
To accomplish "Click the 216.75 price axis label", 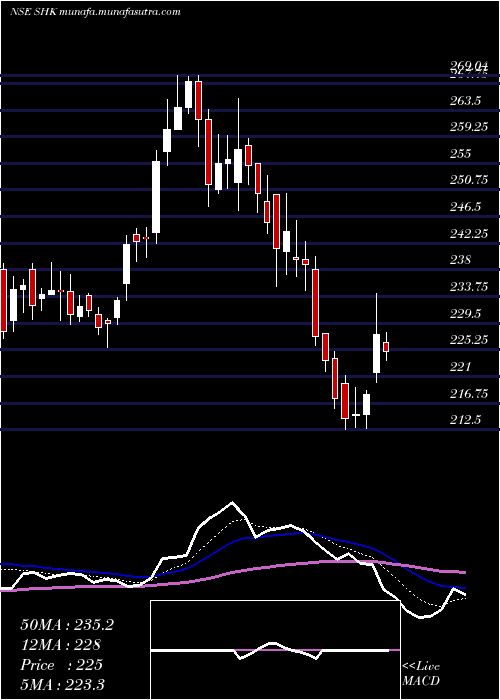I will click(469, 394).
